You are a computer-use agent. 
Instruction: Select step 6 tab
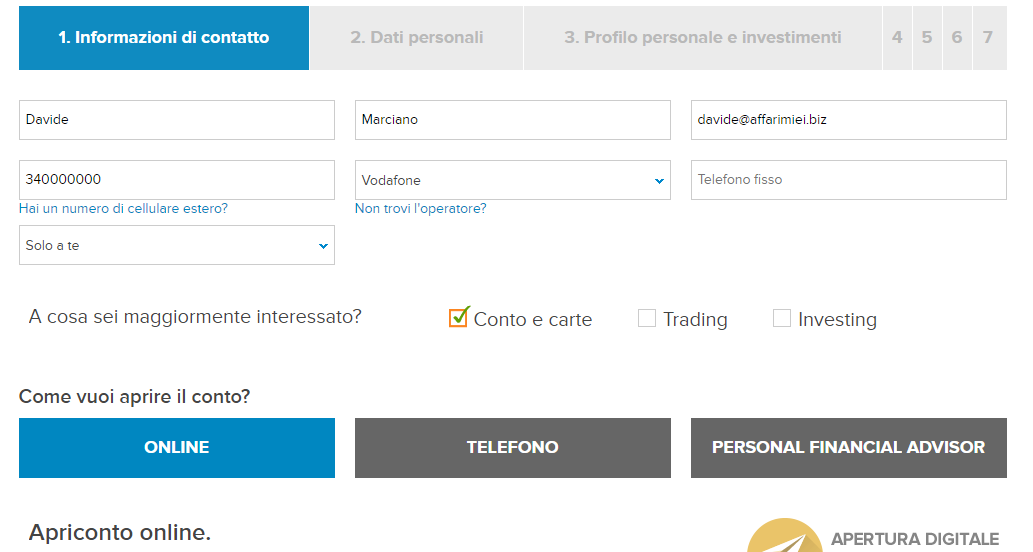957,38
